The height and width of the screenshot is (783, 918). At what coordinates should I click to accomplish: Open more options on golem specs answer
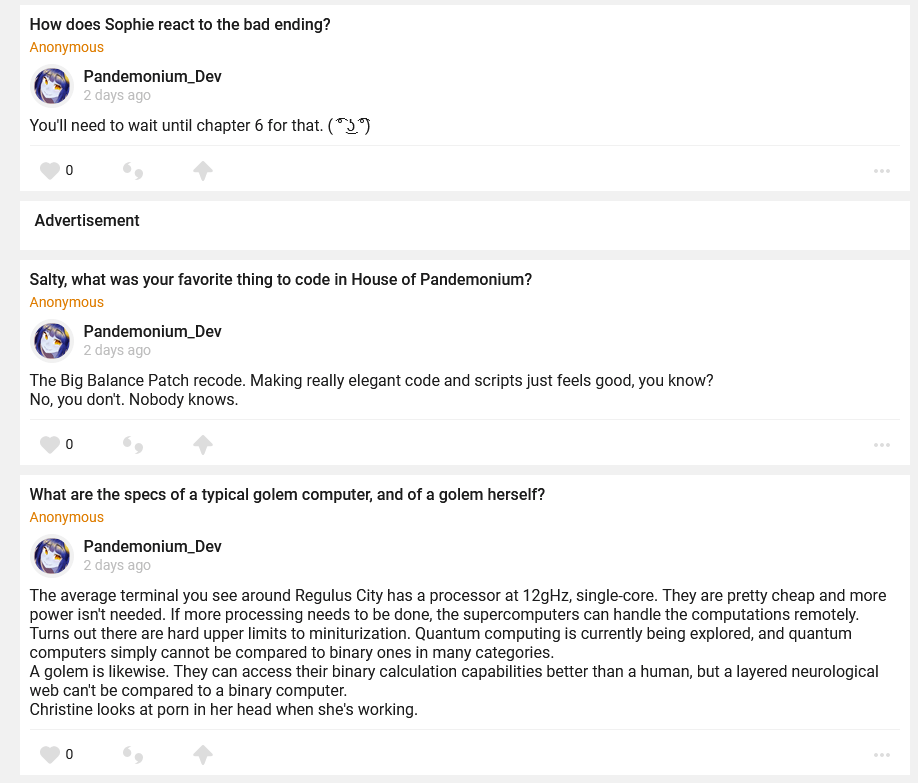(x=881, y=755)
